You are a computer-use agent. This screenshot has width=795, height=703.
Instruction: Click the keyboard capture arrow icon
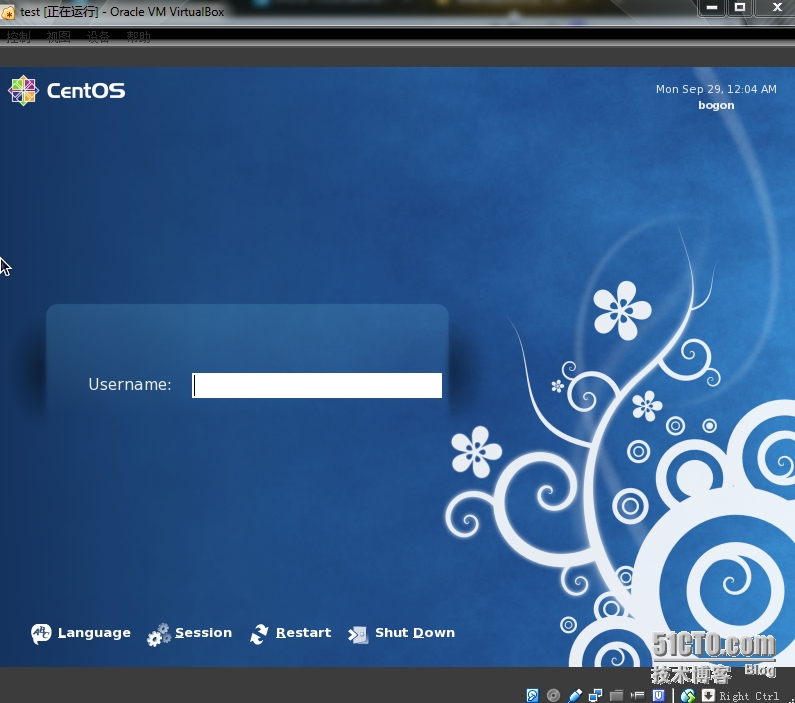pyautogui.click(x=708, y=695)
